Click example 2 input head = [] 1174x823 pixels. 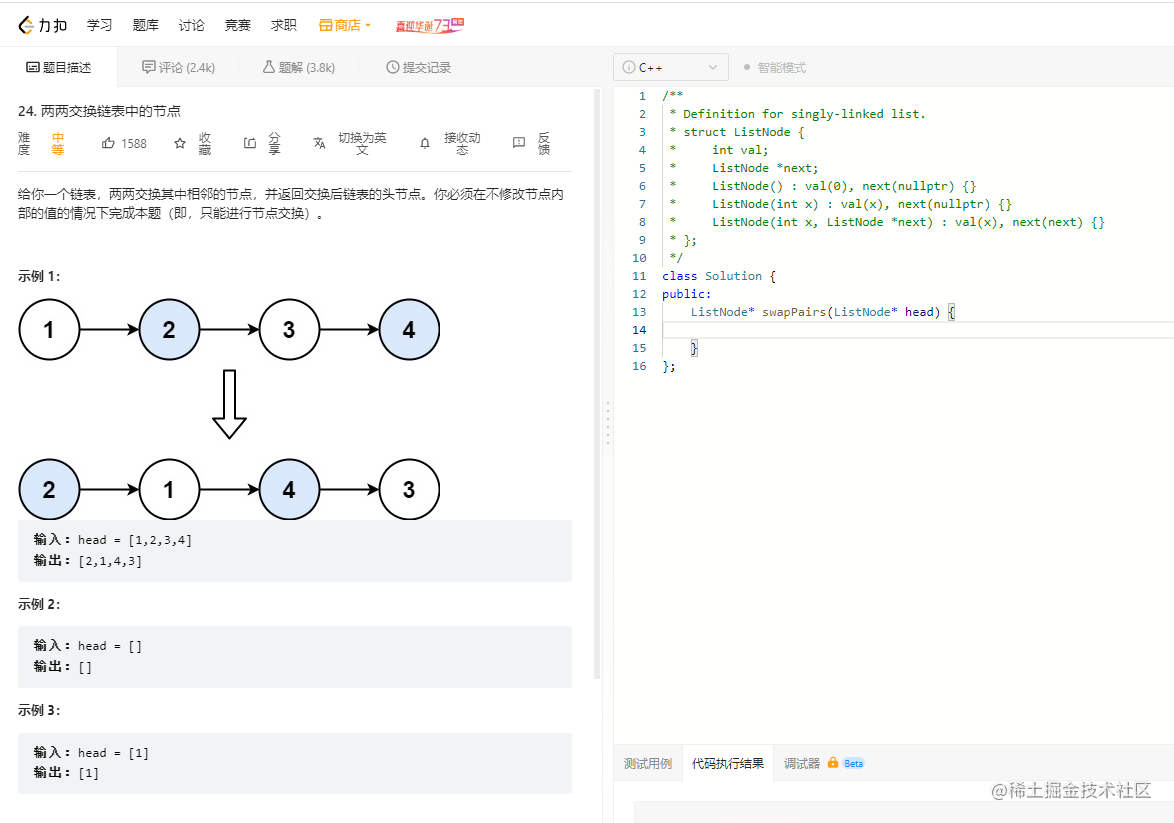click(x=110, y=646)
